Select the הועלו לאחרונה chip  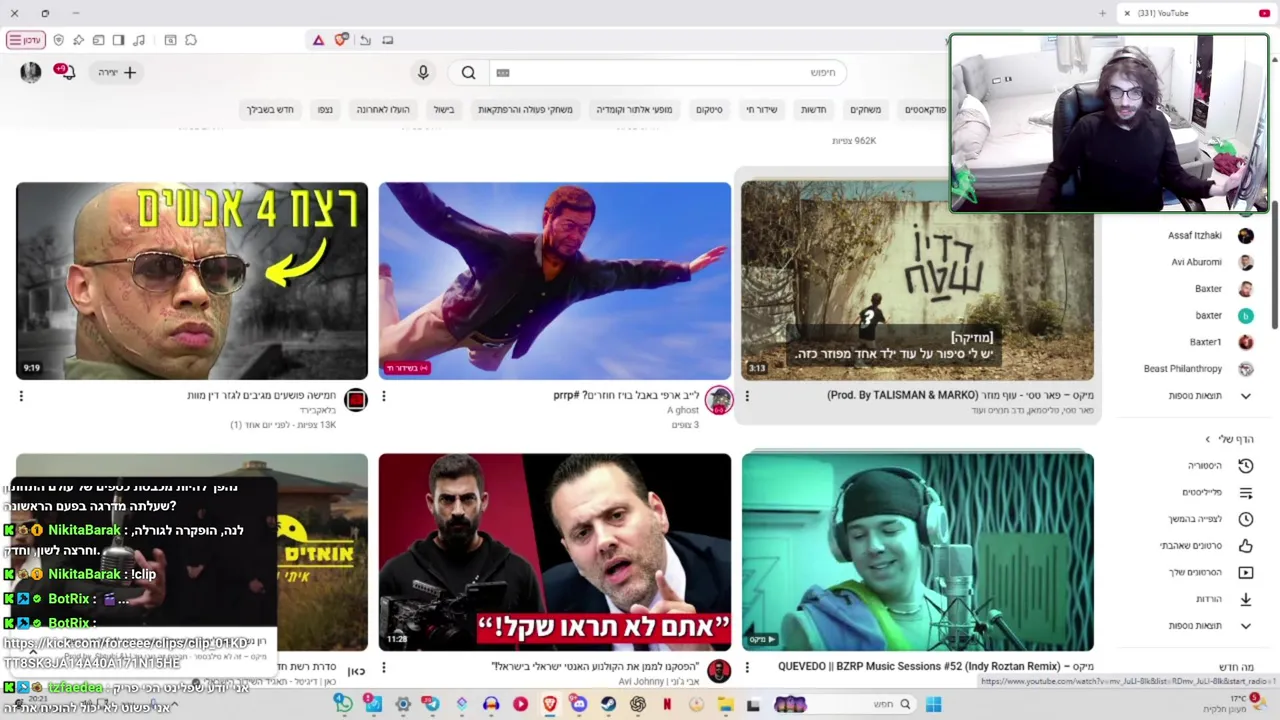tap(383, 109)
